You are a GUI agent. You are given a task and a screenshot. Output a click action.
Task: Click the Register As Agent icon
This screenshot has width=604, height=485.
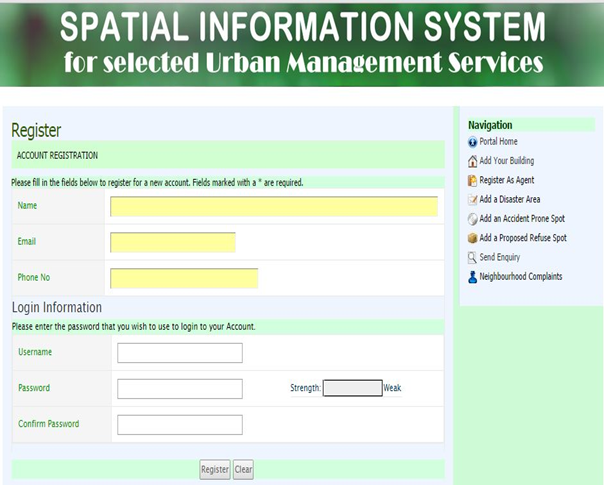pos(472,181)
